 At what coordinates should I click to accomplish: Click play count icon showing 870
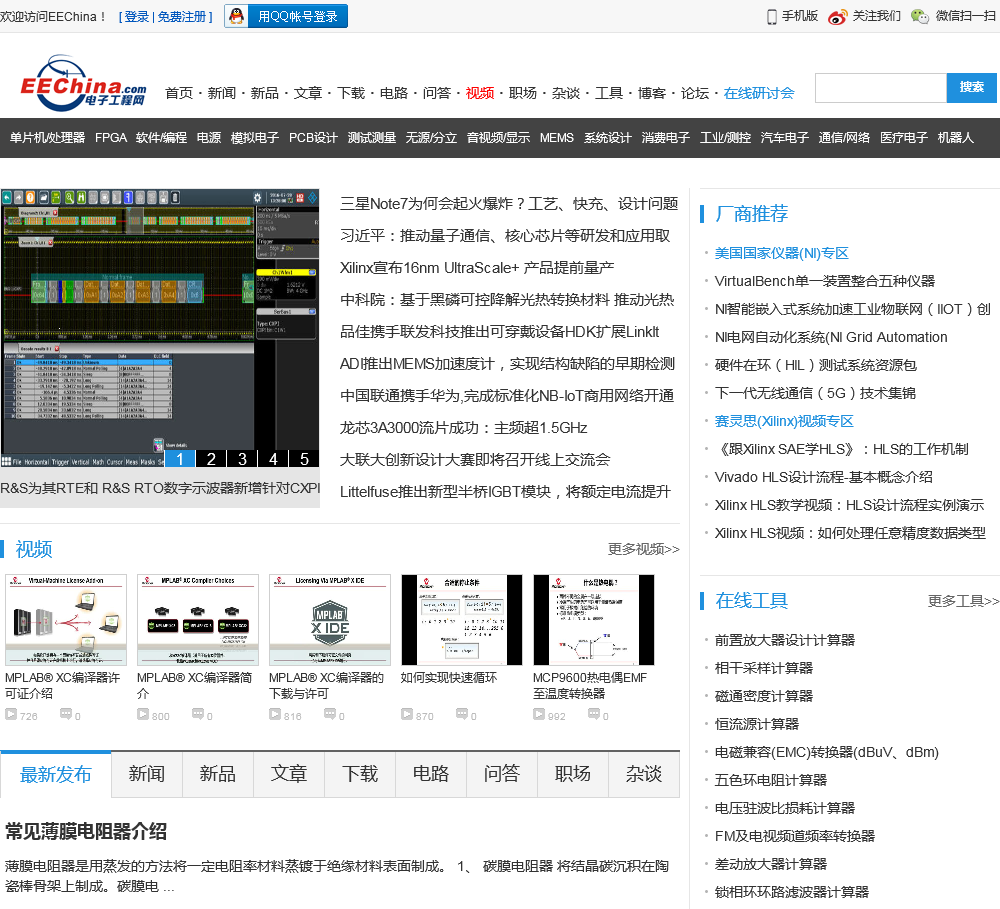point(407,714)
